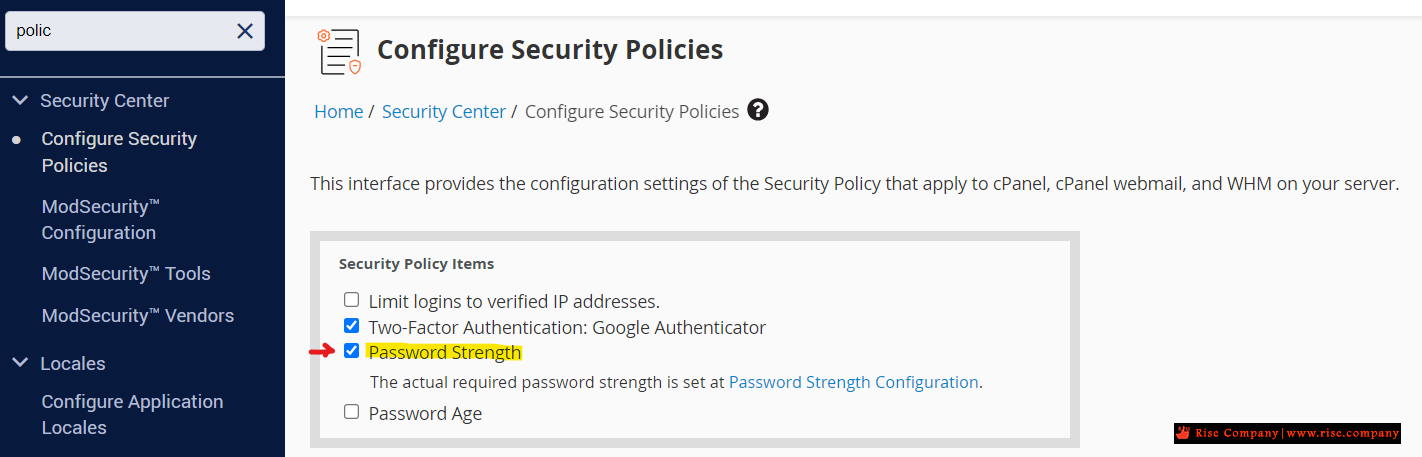Image resolution: width=1422 pixels, height=457 pixels.
Task: Check the Password Age option
Action: 351,412
